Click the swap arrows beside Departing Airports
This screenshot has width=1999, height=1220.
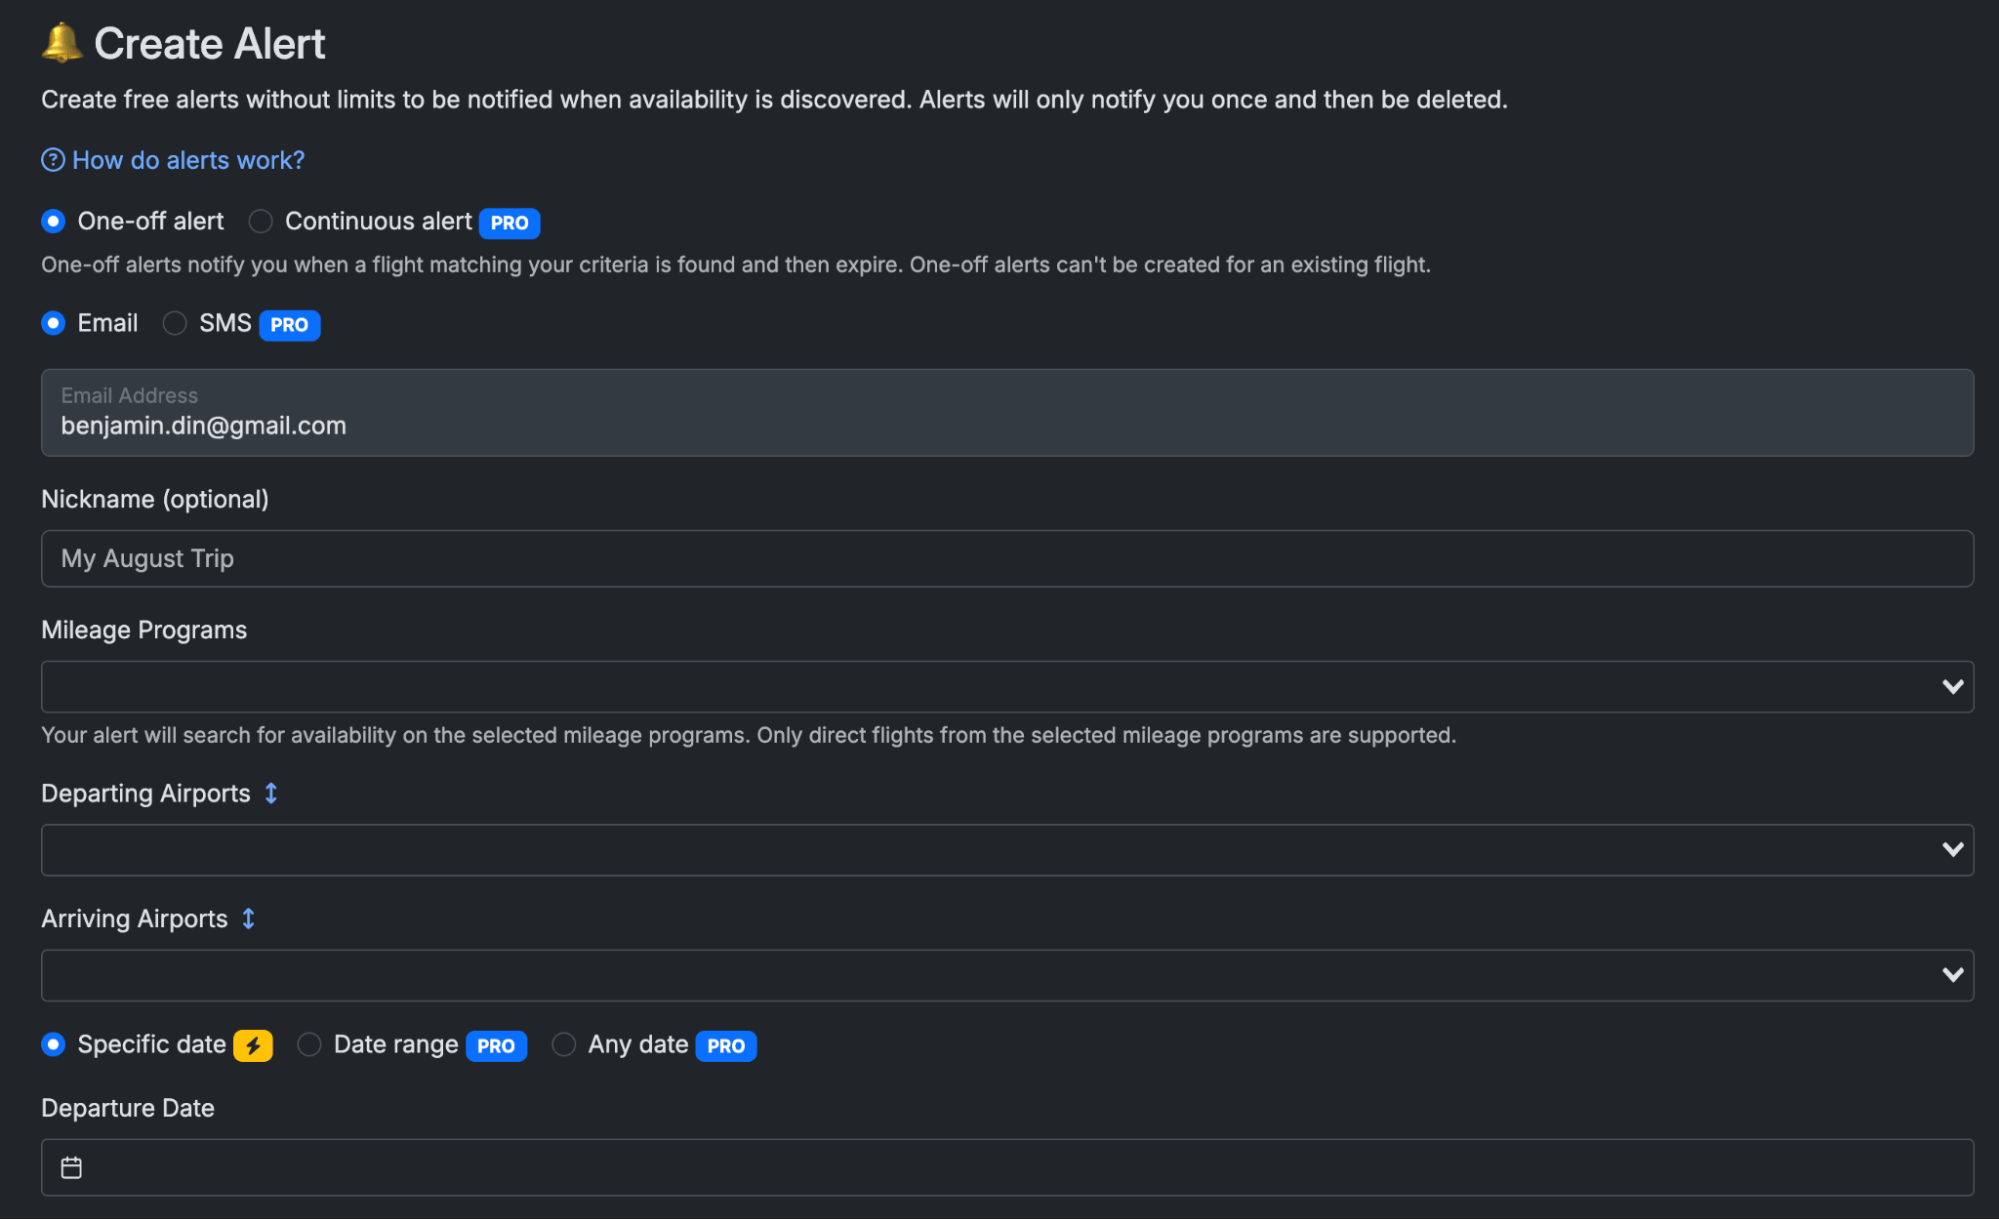271,793
